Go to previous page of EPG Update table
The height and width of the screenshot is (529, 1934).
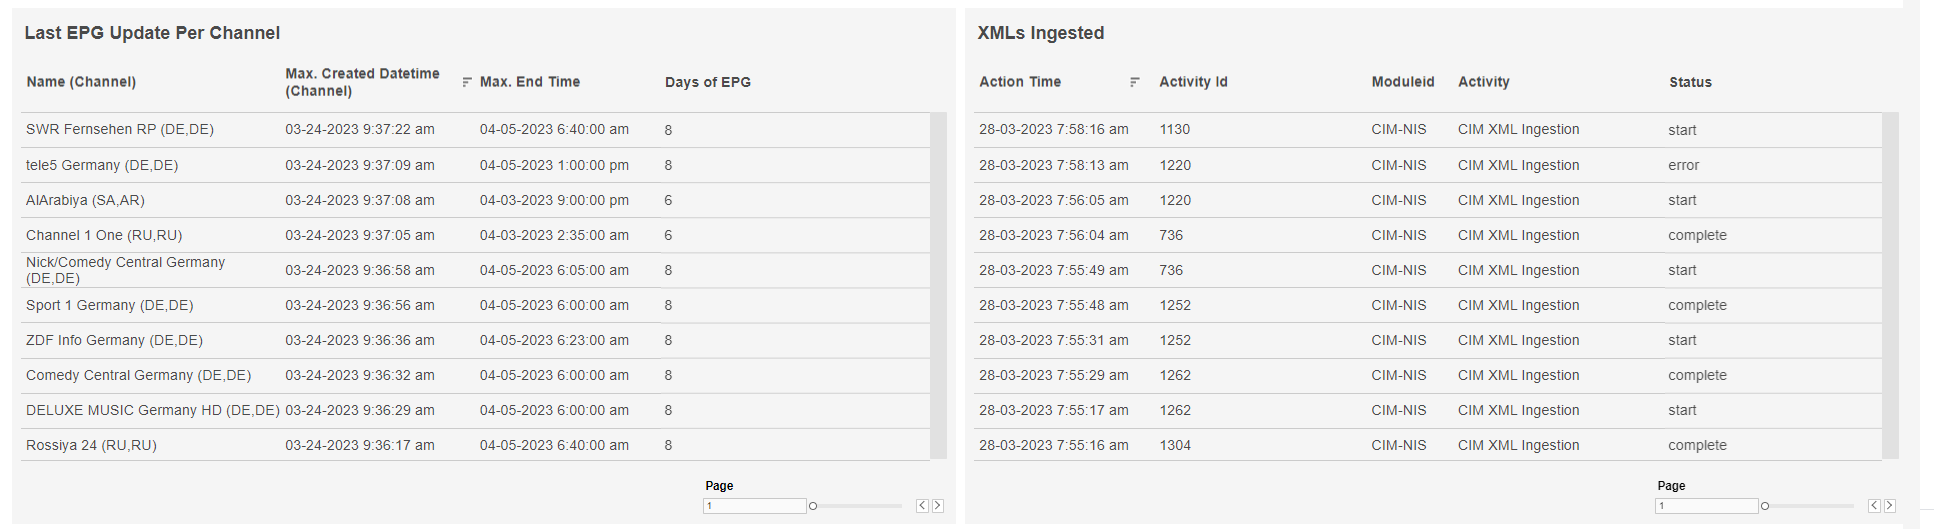pyautogui.click(x=922, y=506)
